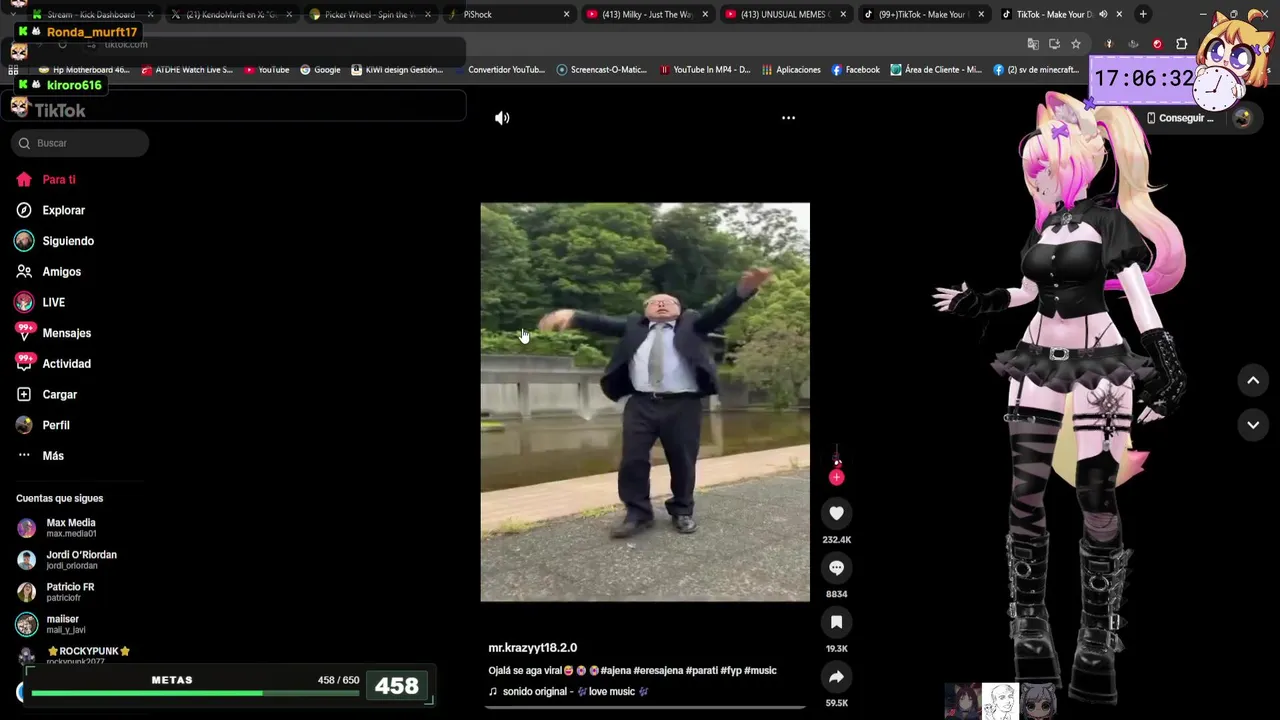Save video with the bookmark icon
The width and height of the screenshot is (1280, 720).
[x=837, y=622]
